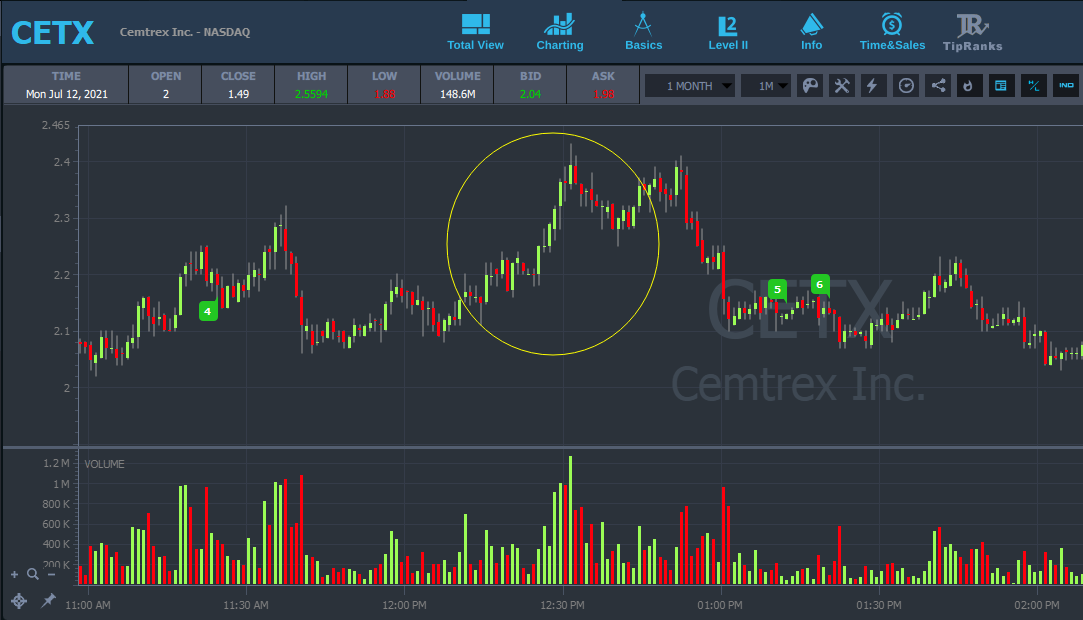Open the Basics tab
Viewport: 1083px width, 620px height.
click(643, 32)
